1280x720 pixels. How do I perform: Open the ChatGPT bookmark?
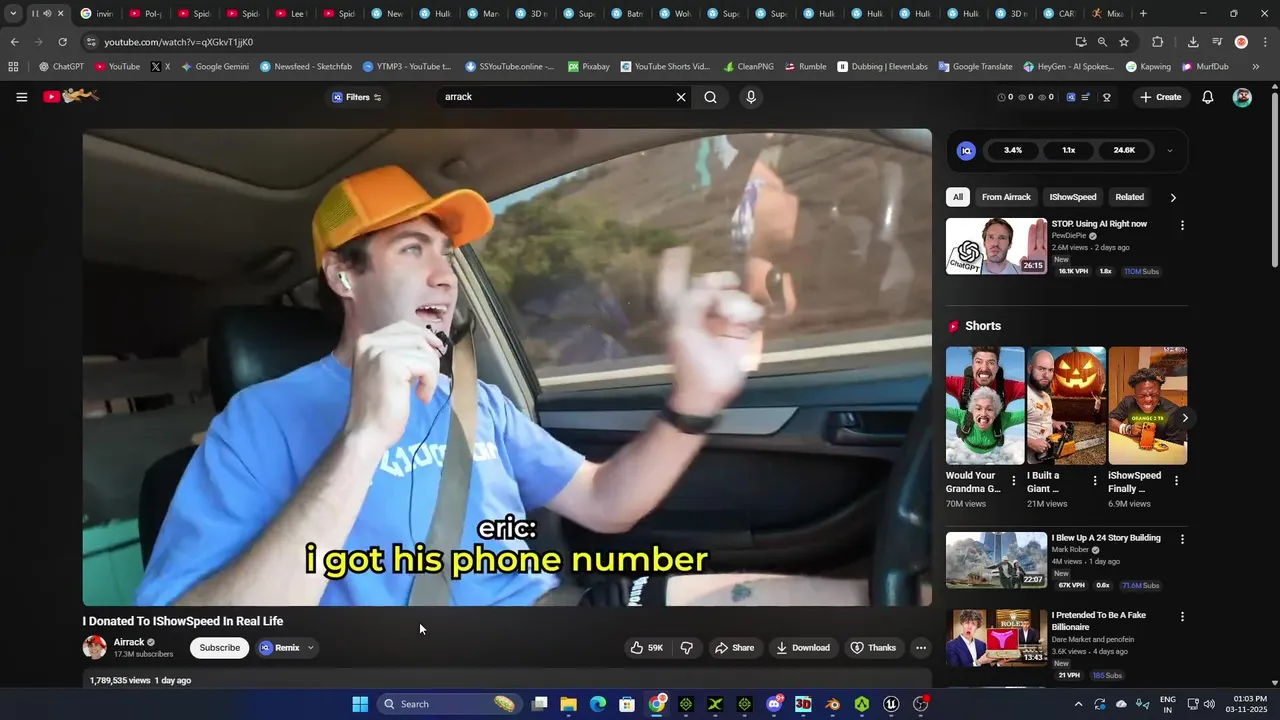pyautogui.click(x=61, y=67)
